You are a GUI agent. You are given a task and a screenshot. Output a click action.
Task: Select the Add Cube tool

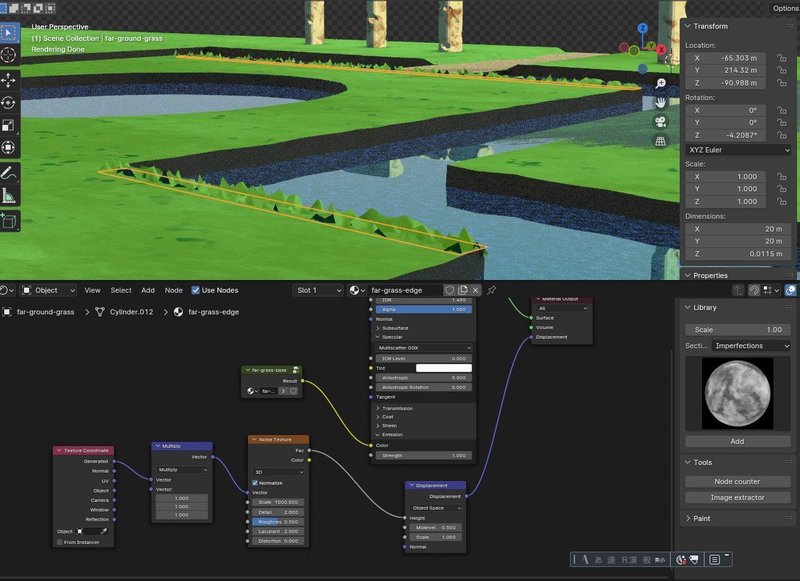coord(9,221)
